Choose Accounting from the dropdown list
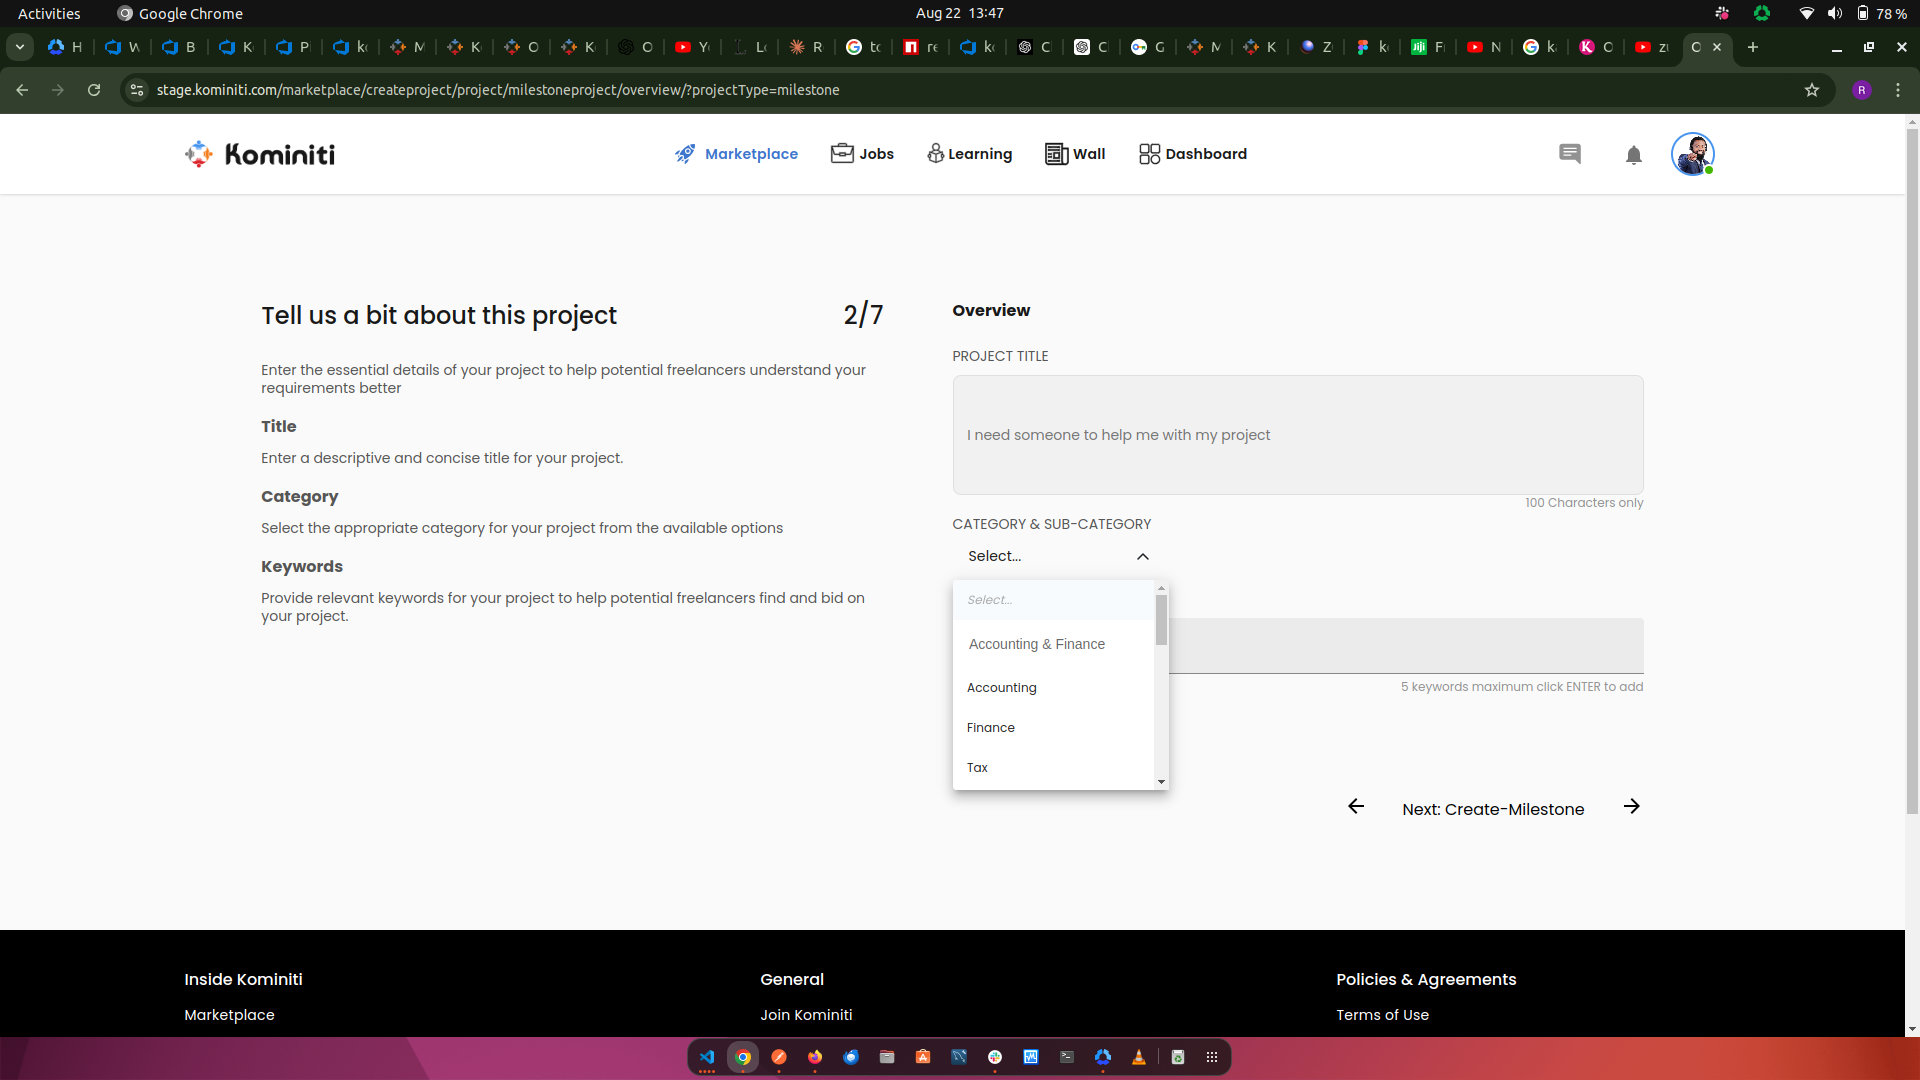This screenshot has width=1920, height=1080. (1001, 688)
